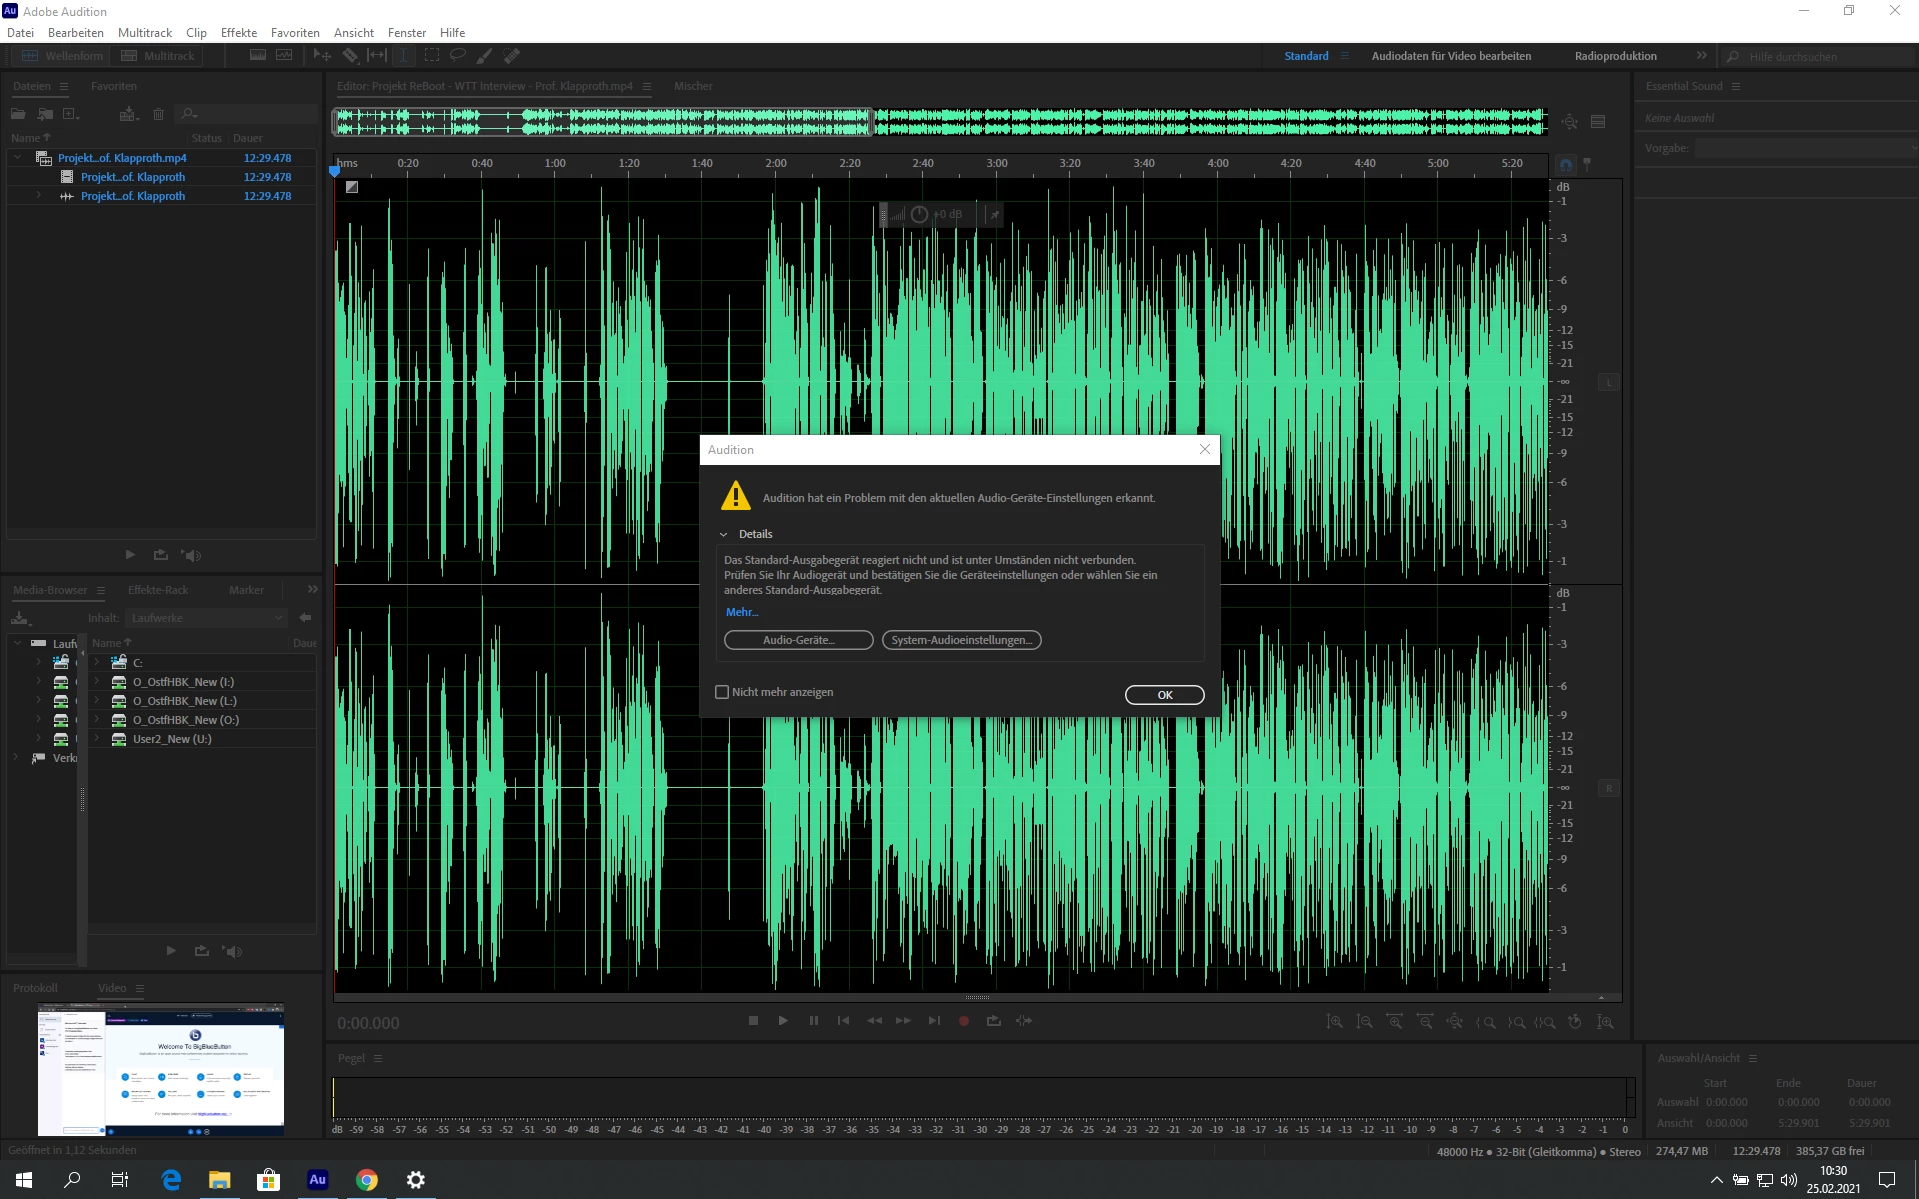Start recording with the red Record button

point(964,1021)
